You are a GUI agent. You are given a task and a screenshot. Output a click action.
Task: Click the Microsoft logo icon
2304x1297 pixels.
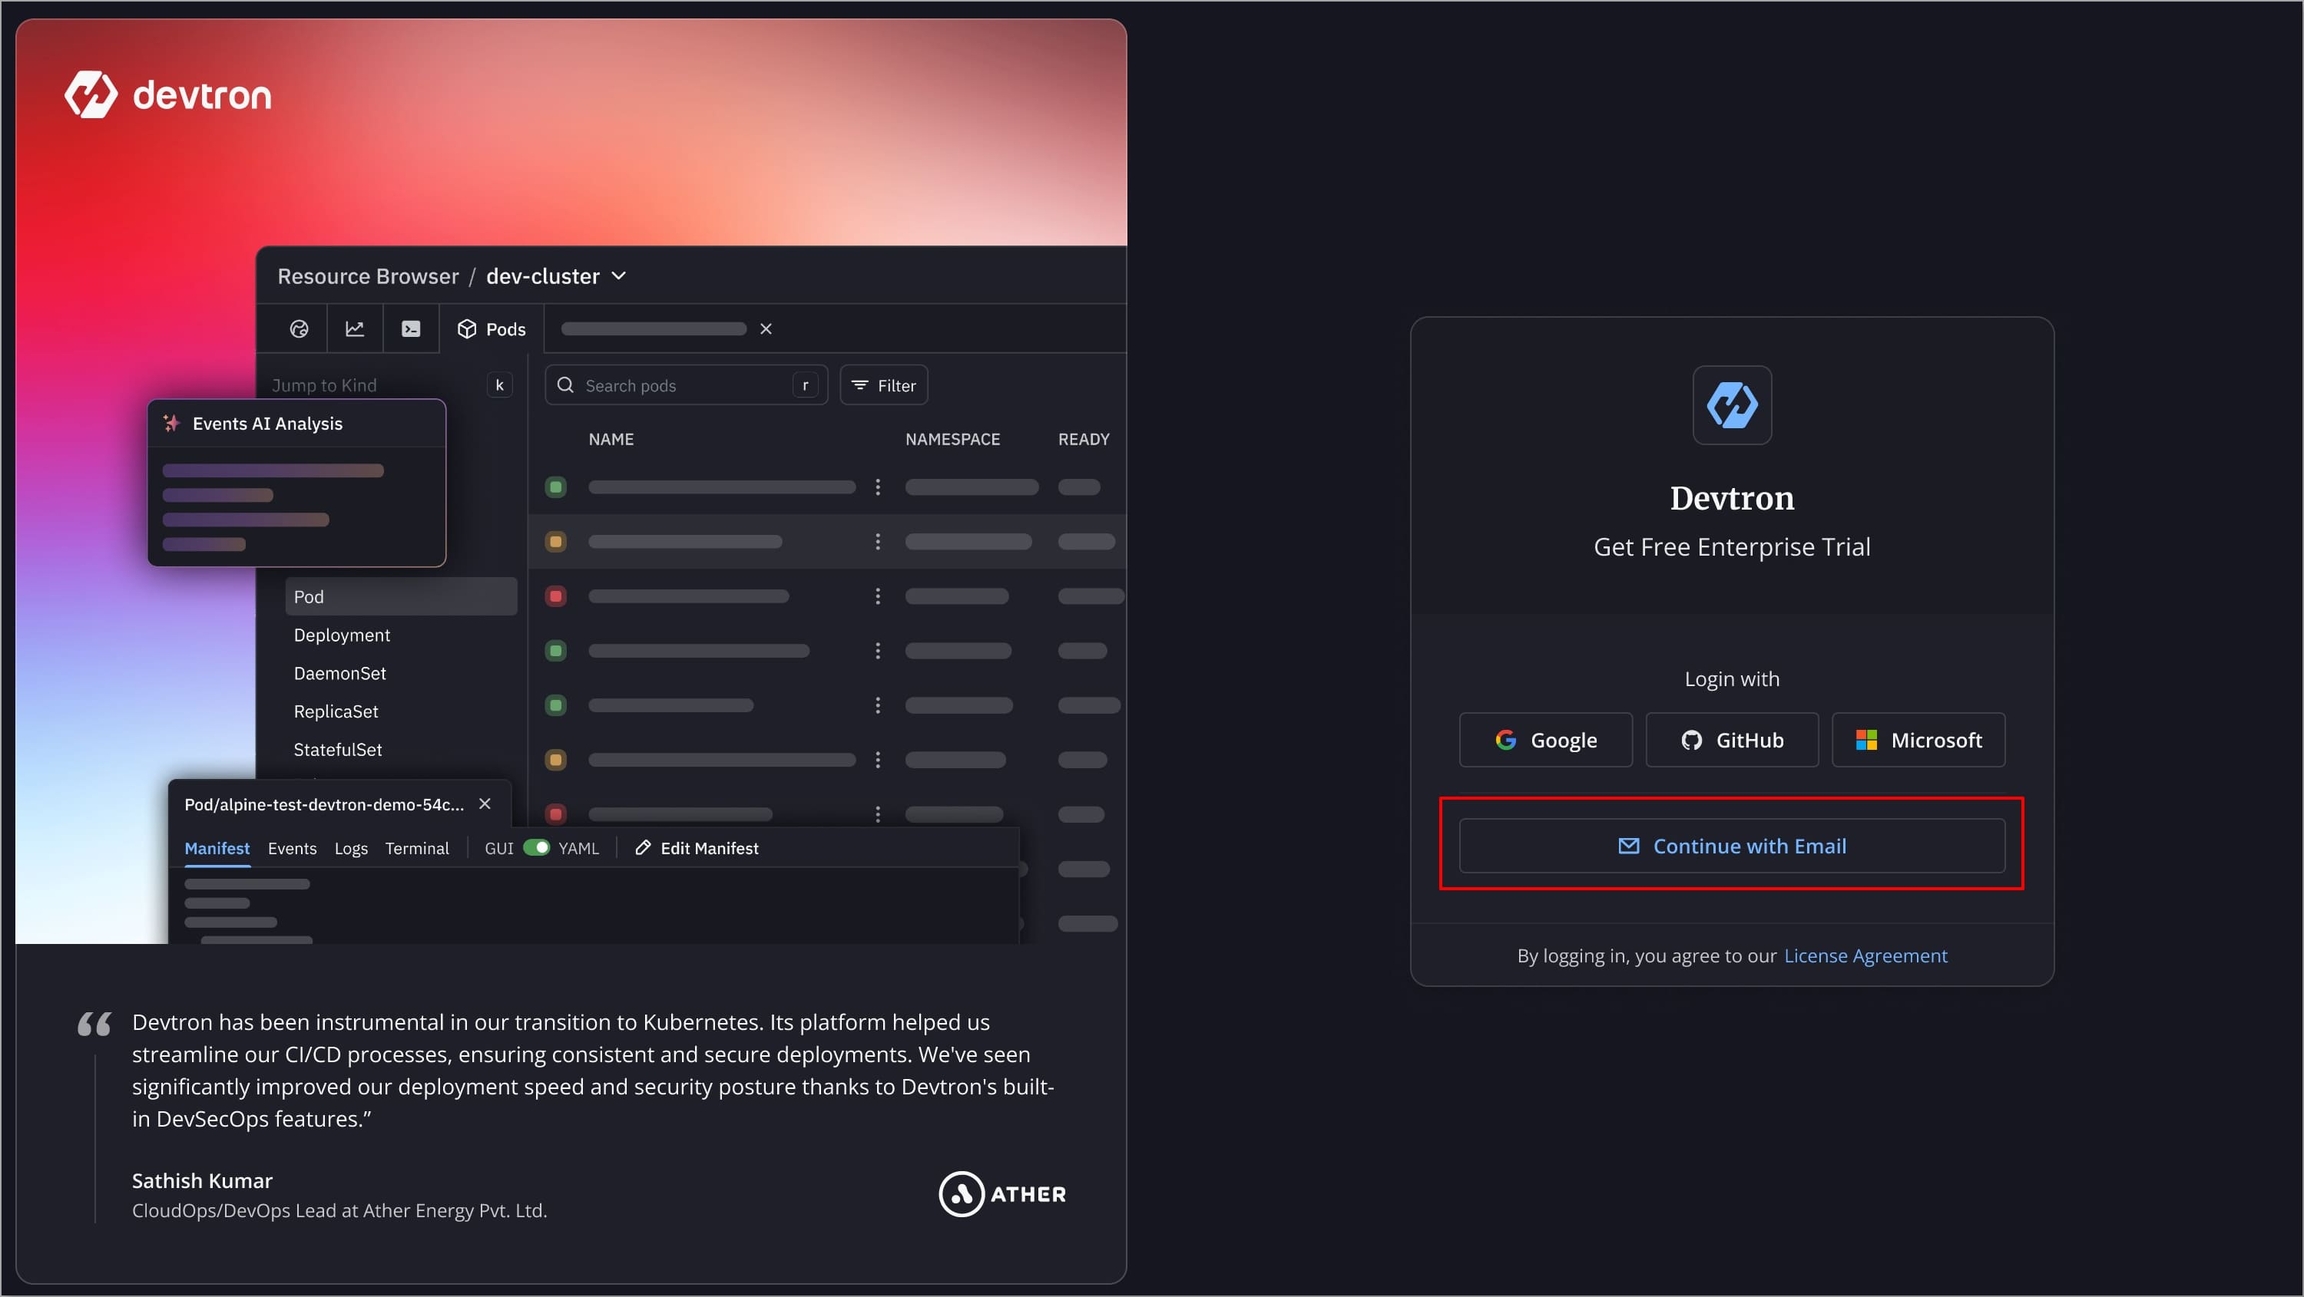point(1866,740)
